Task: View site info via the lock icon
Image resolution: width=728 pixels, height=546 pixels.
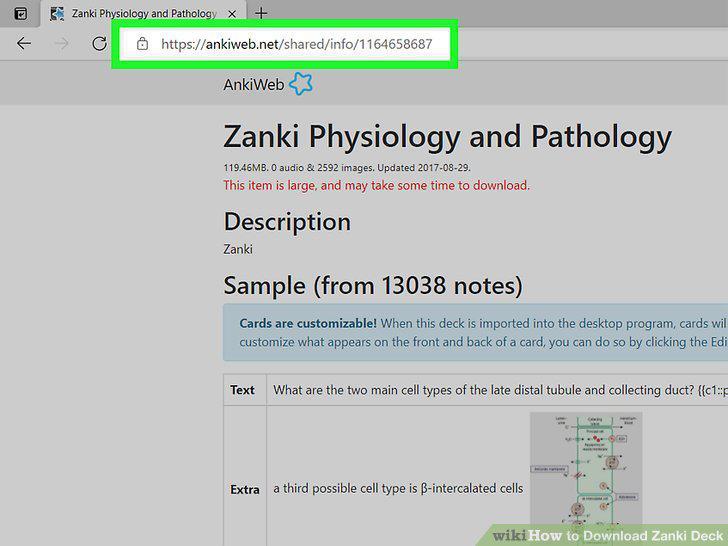Action: 142,44
